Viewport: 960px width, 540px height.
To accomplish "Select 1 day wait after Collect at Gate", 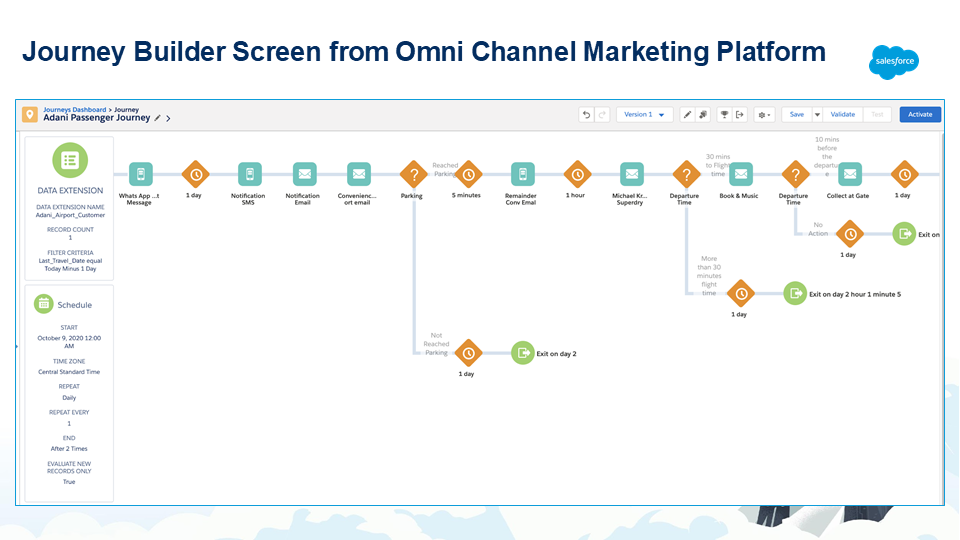I will pos(905,174).
